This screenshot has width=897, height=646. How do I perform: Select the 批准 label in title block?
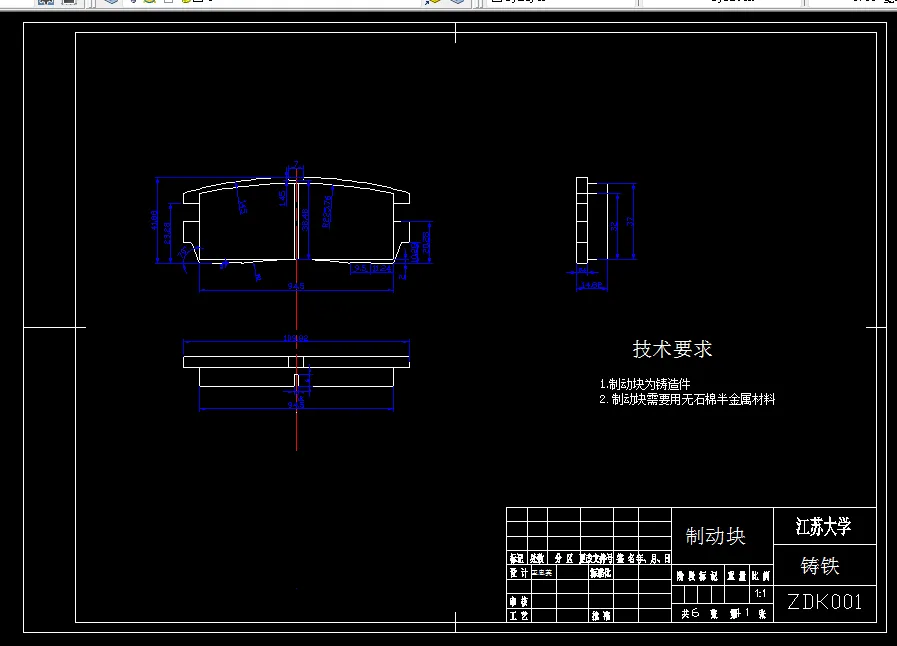(x=601, y=616)
